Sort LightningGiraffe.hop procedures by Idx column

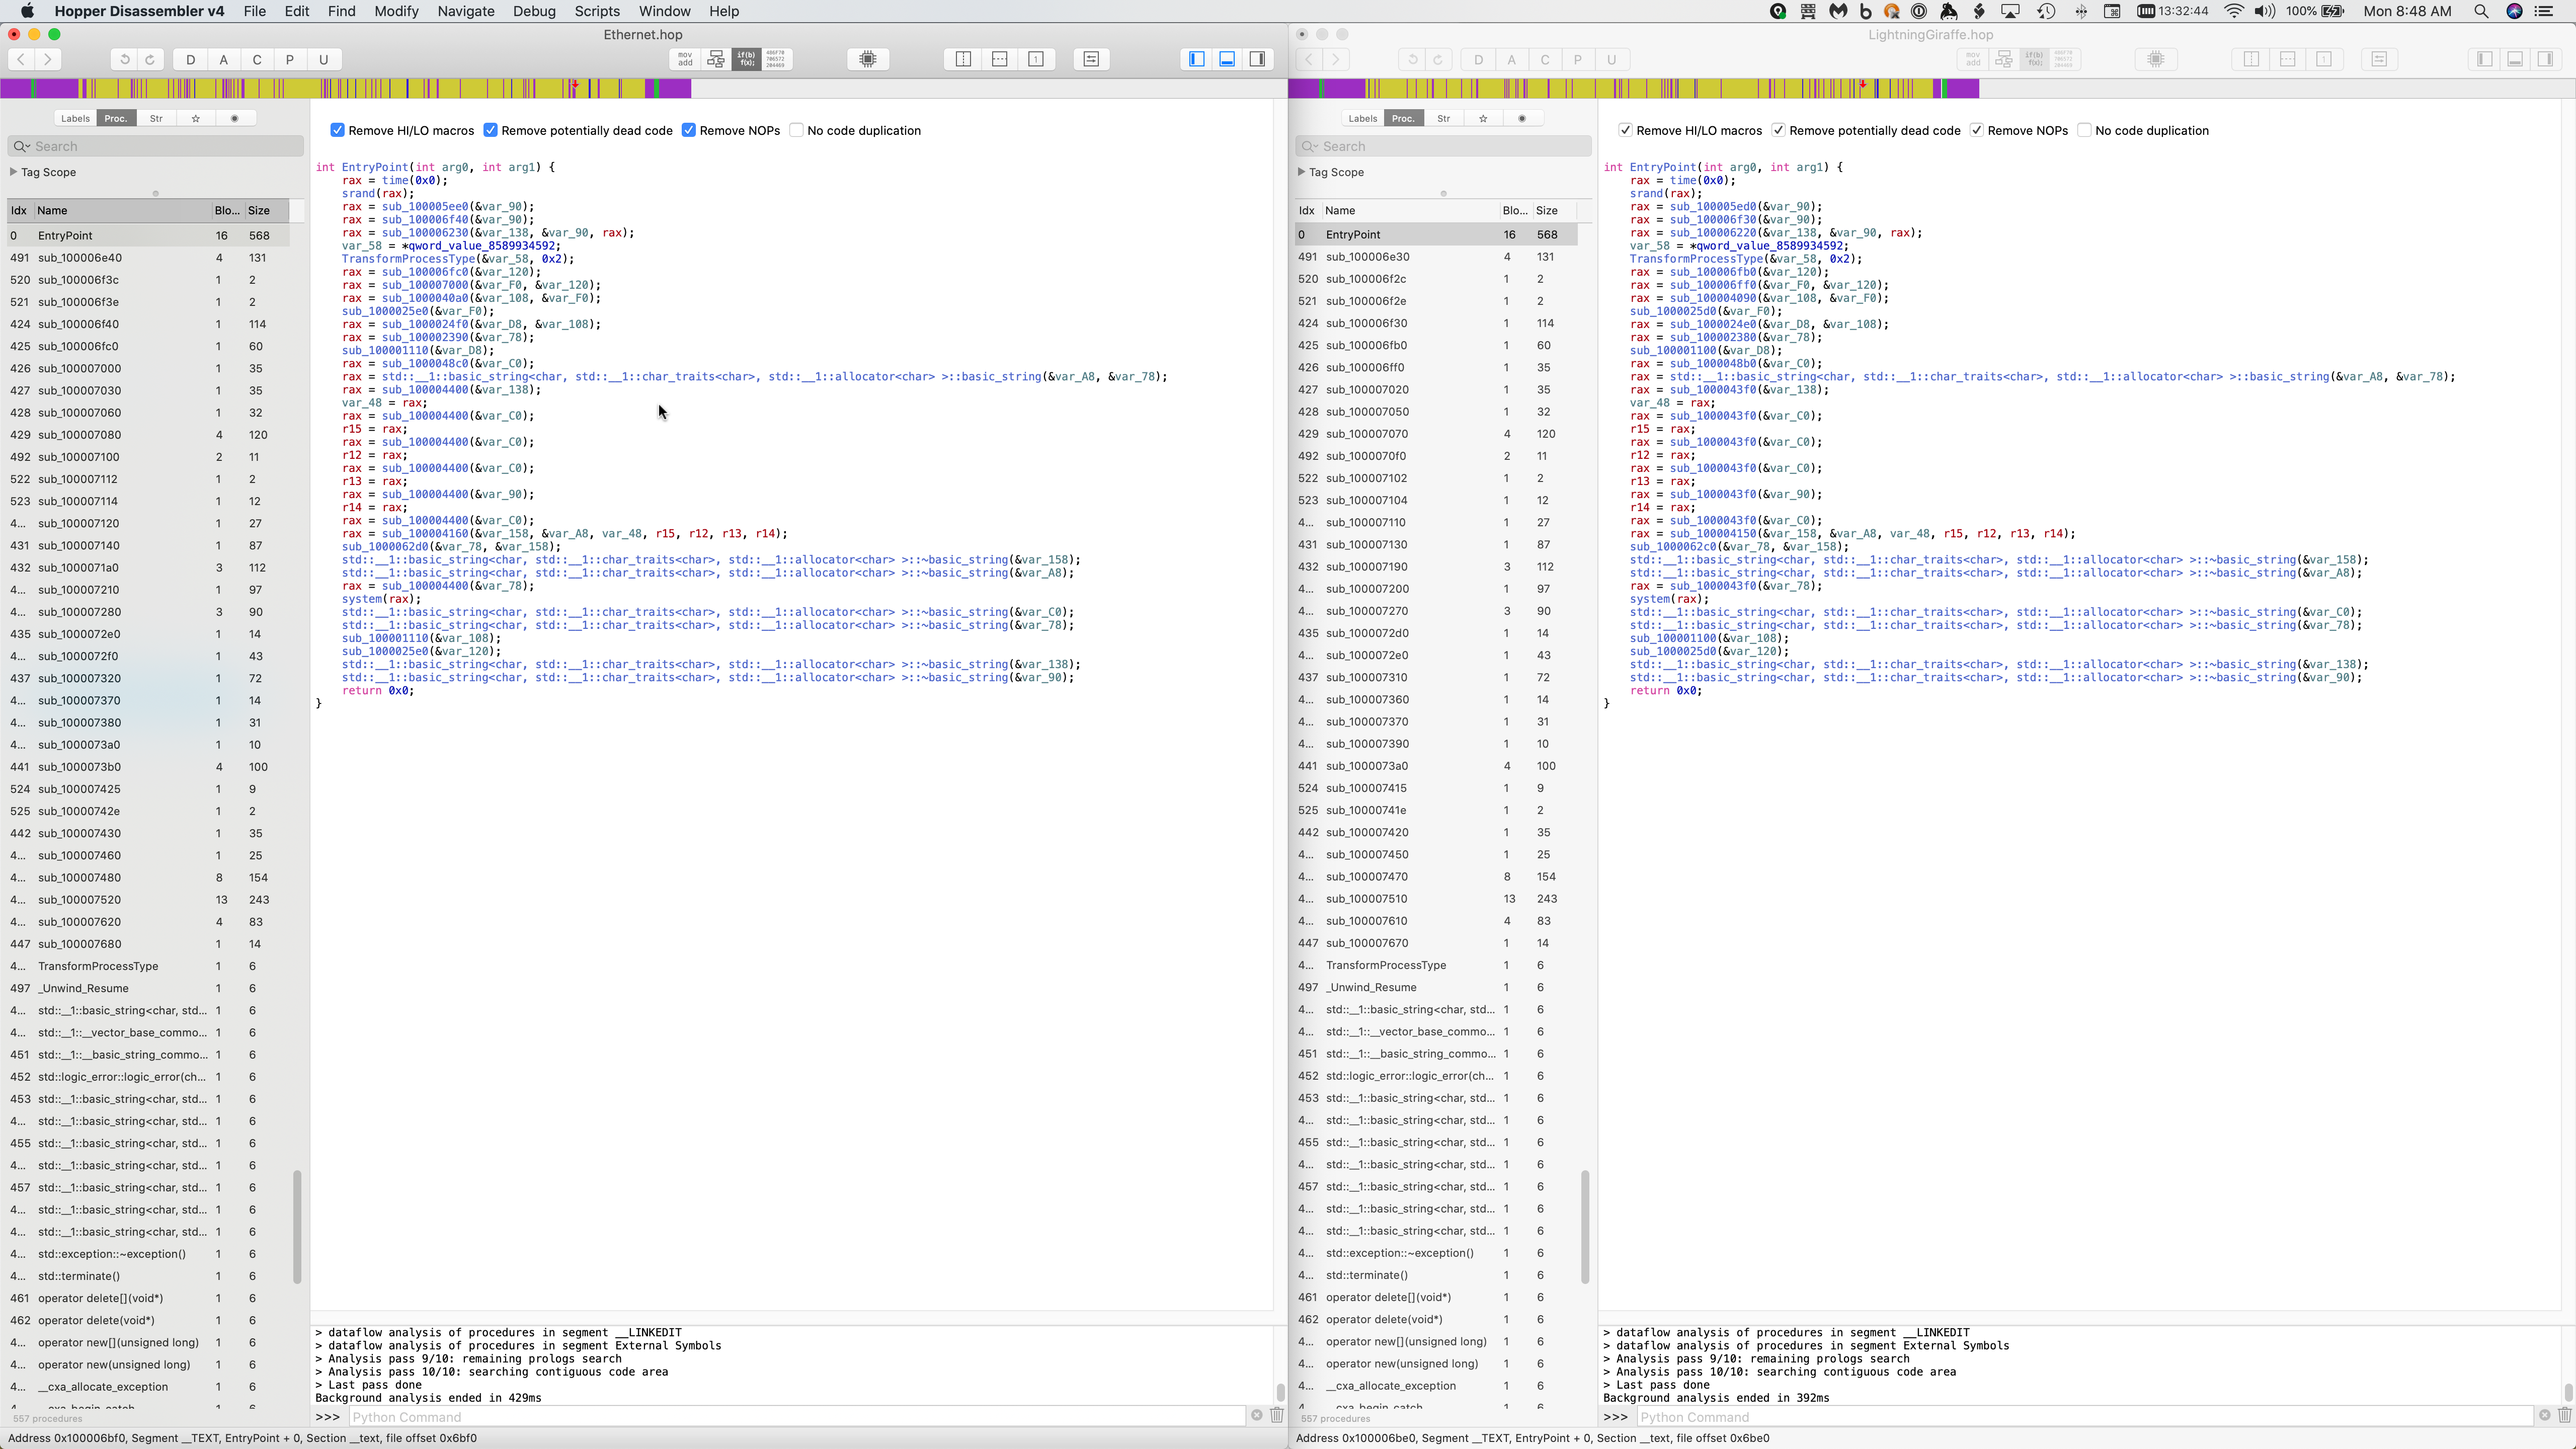(1307, 210)
